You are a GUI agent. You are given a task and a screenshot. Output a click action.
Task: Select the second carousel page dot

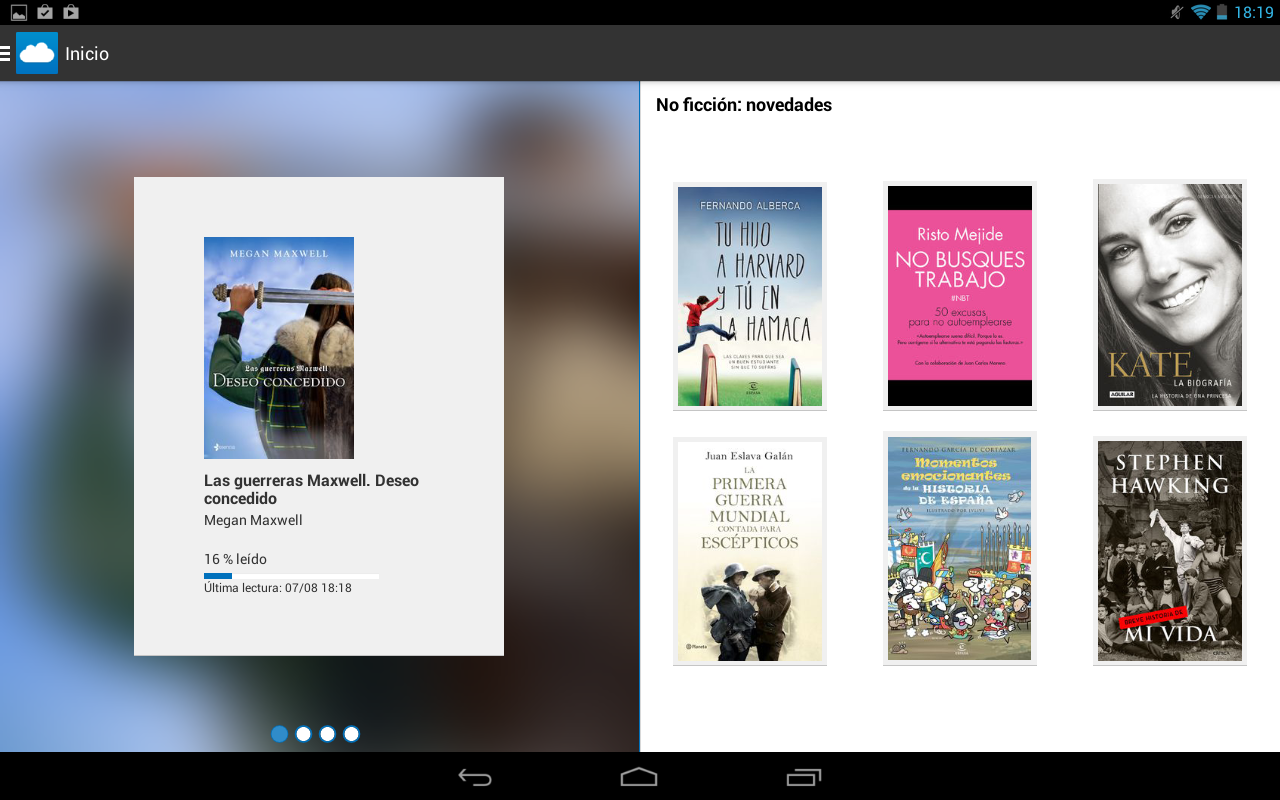tap(303, 734)
